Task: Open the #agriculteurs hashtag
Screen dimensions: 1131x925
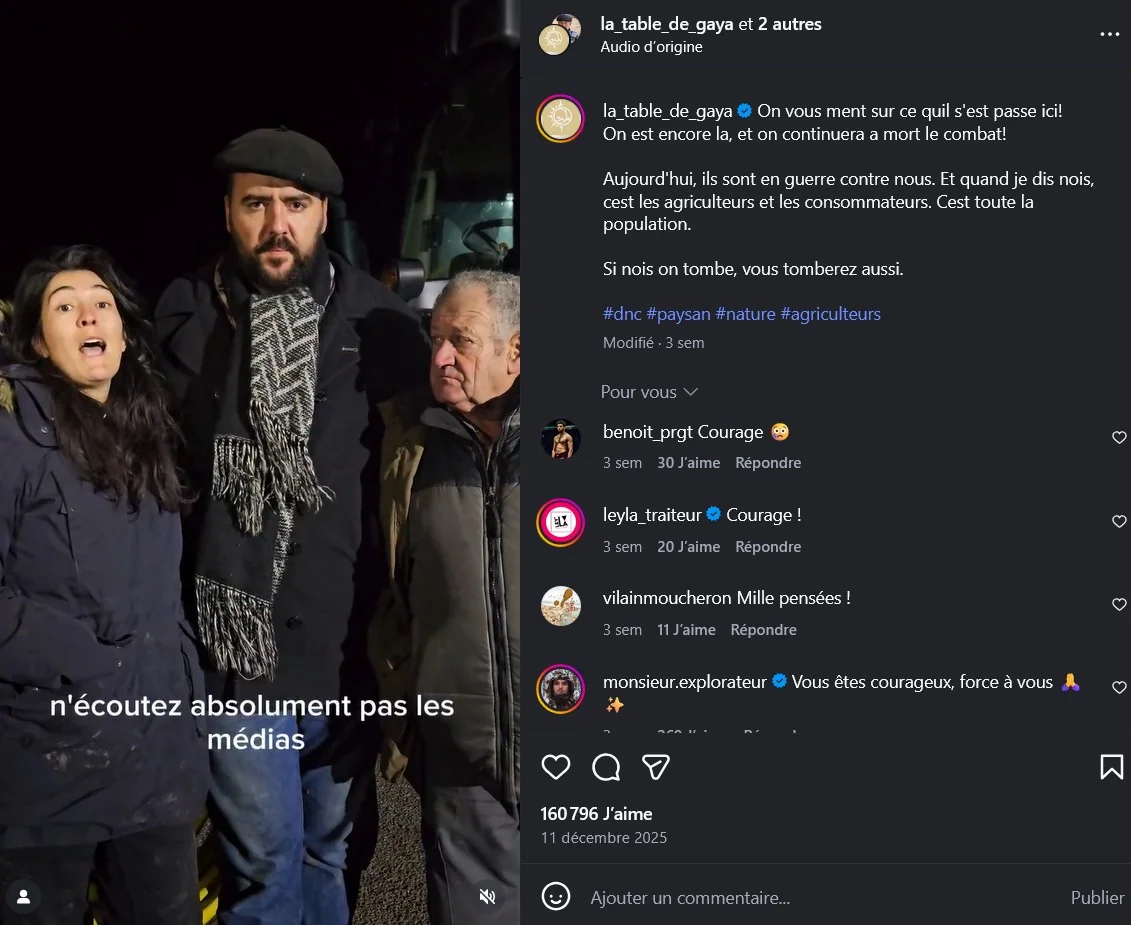Action: [830, 314]
